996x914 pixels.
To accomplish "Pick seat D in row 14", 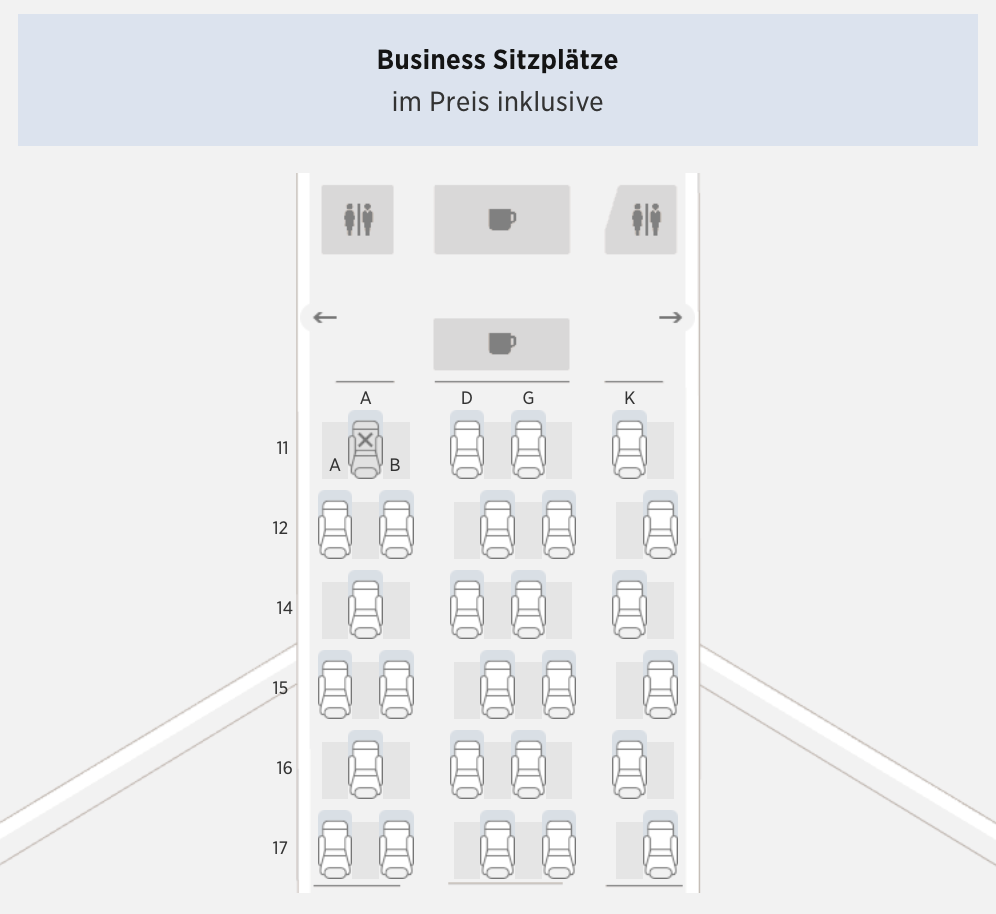I will pyautogui.click(x=467, y=607).
